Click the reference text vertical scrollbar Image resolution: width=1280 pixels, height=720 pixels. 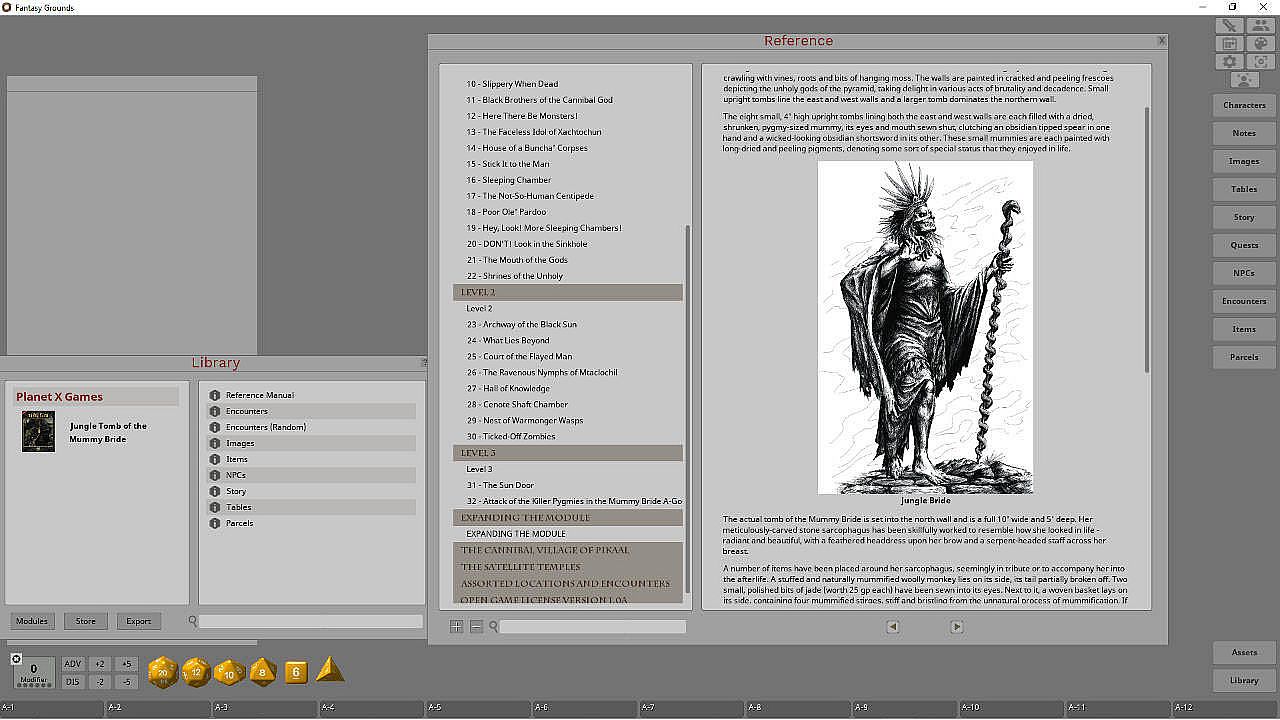pos(1146,240)
